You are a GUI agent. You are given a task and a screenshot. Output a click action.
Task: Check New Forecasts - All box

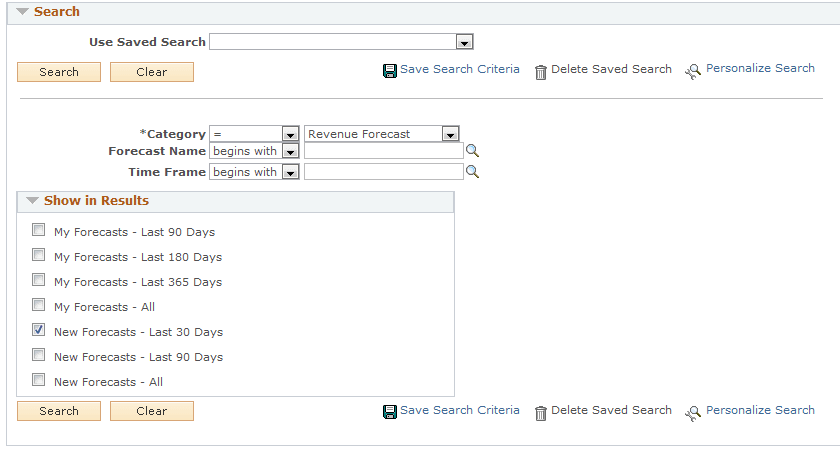pos(38,380)
